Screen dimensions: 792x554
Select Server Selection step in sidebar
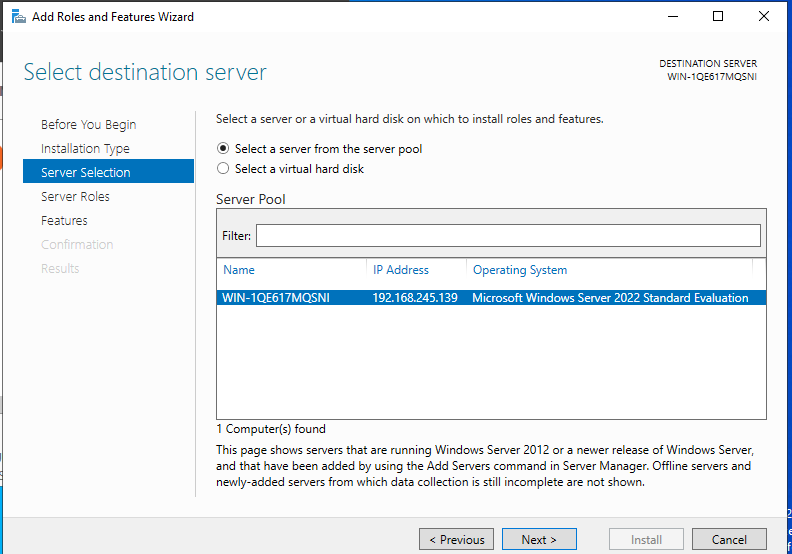point(108,172)
